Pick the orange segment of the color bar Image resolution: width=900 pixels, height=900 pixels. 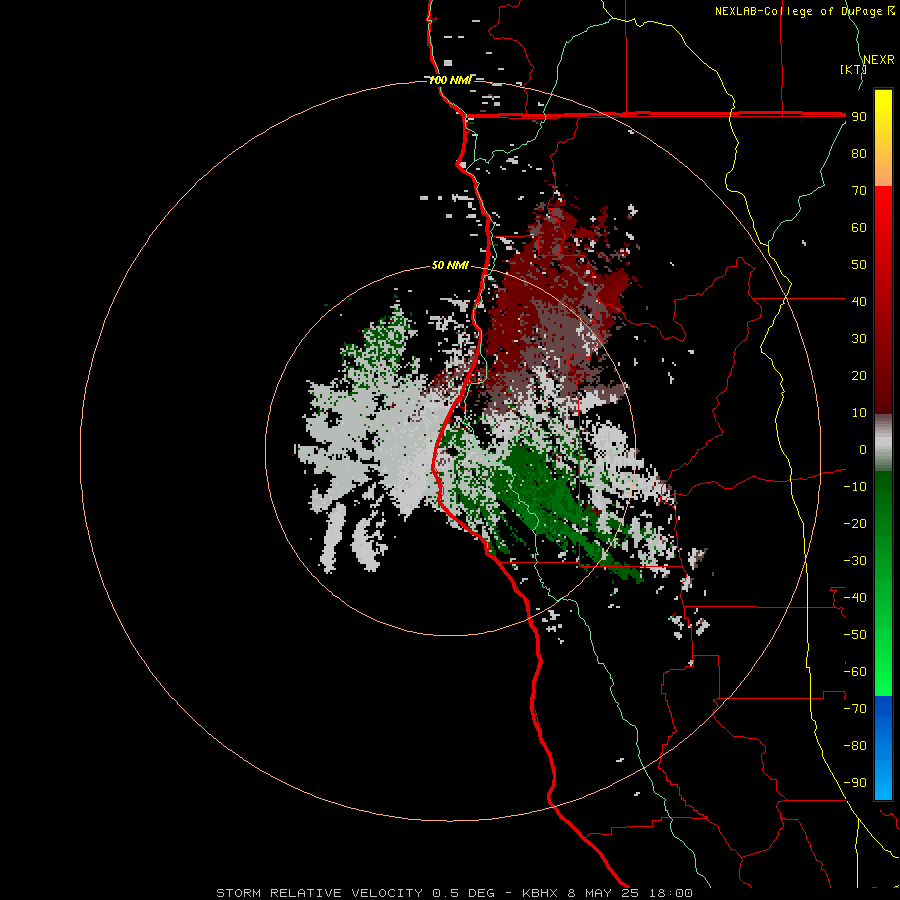[883, 172]
